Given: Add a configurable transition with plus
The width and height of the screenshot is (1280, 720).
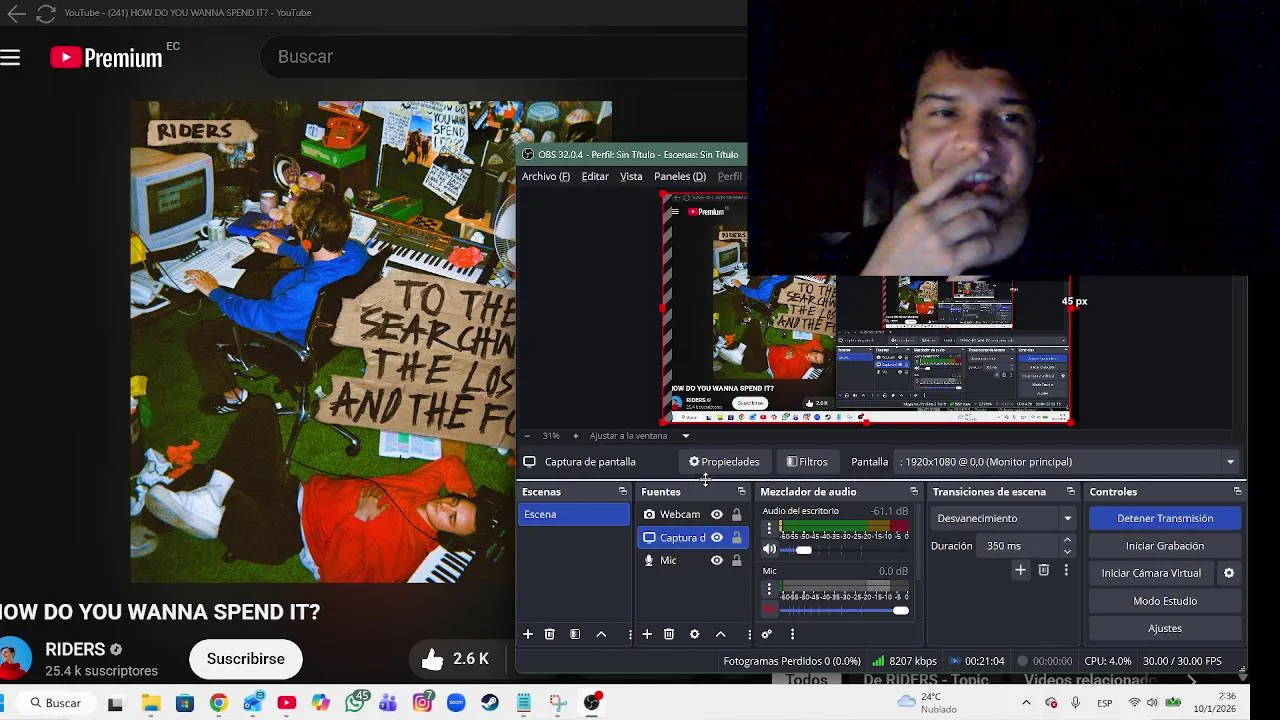Looking at the screenshot, I should [1020, 570].
